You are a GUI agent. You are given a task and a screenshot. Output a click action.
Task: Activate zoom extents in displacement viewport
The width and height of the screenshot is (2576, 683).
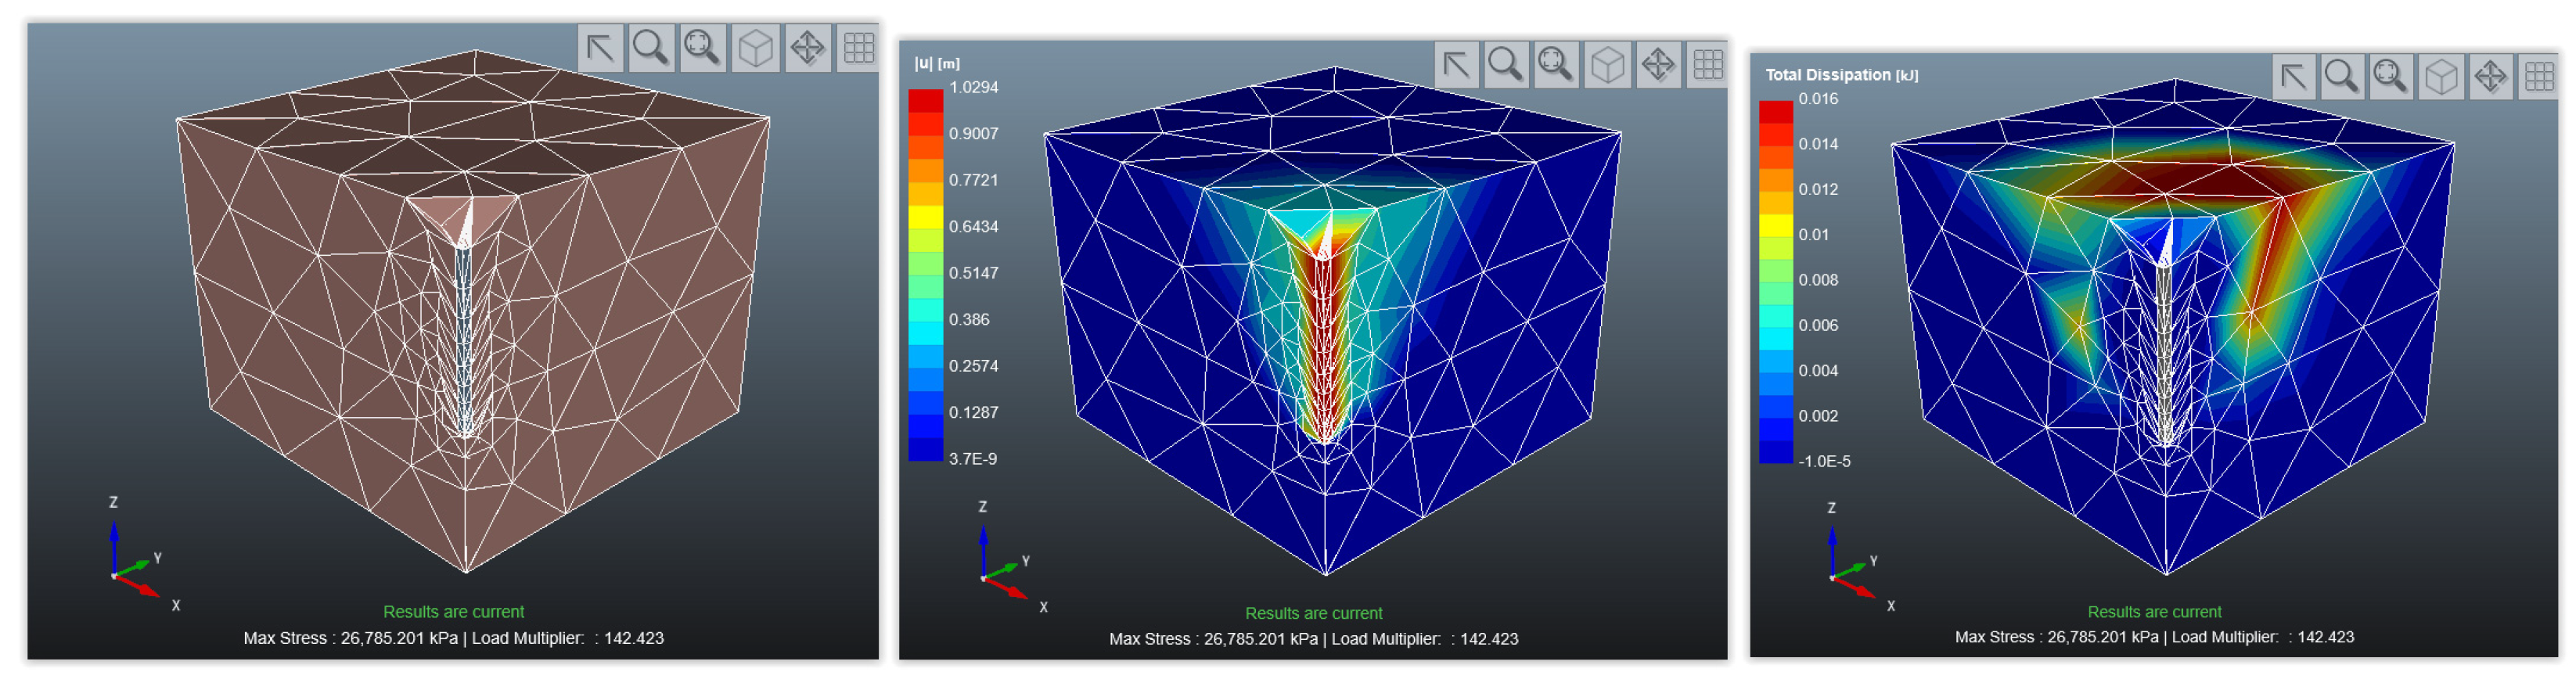tap(1556, 65)
